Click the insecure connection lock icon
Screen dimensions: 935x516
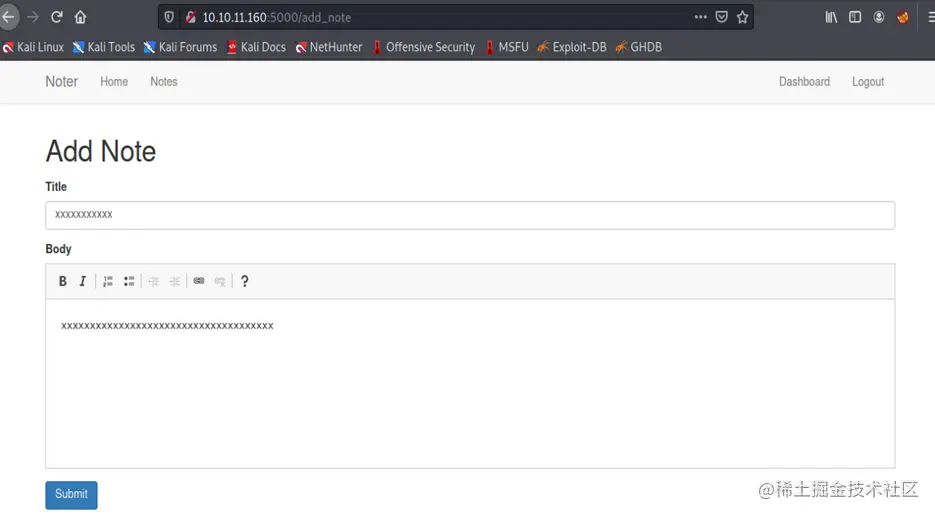tap(190, 17)
